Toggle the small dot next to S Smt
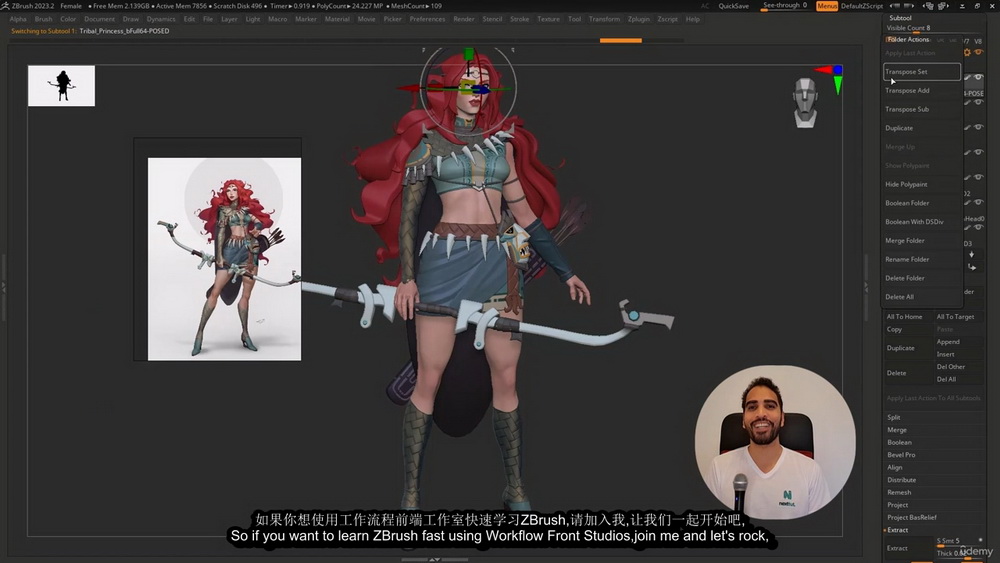Screen dimensions: 1000x563 click(980, 540)
